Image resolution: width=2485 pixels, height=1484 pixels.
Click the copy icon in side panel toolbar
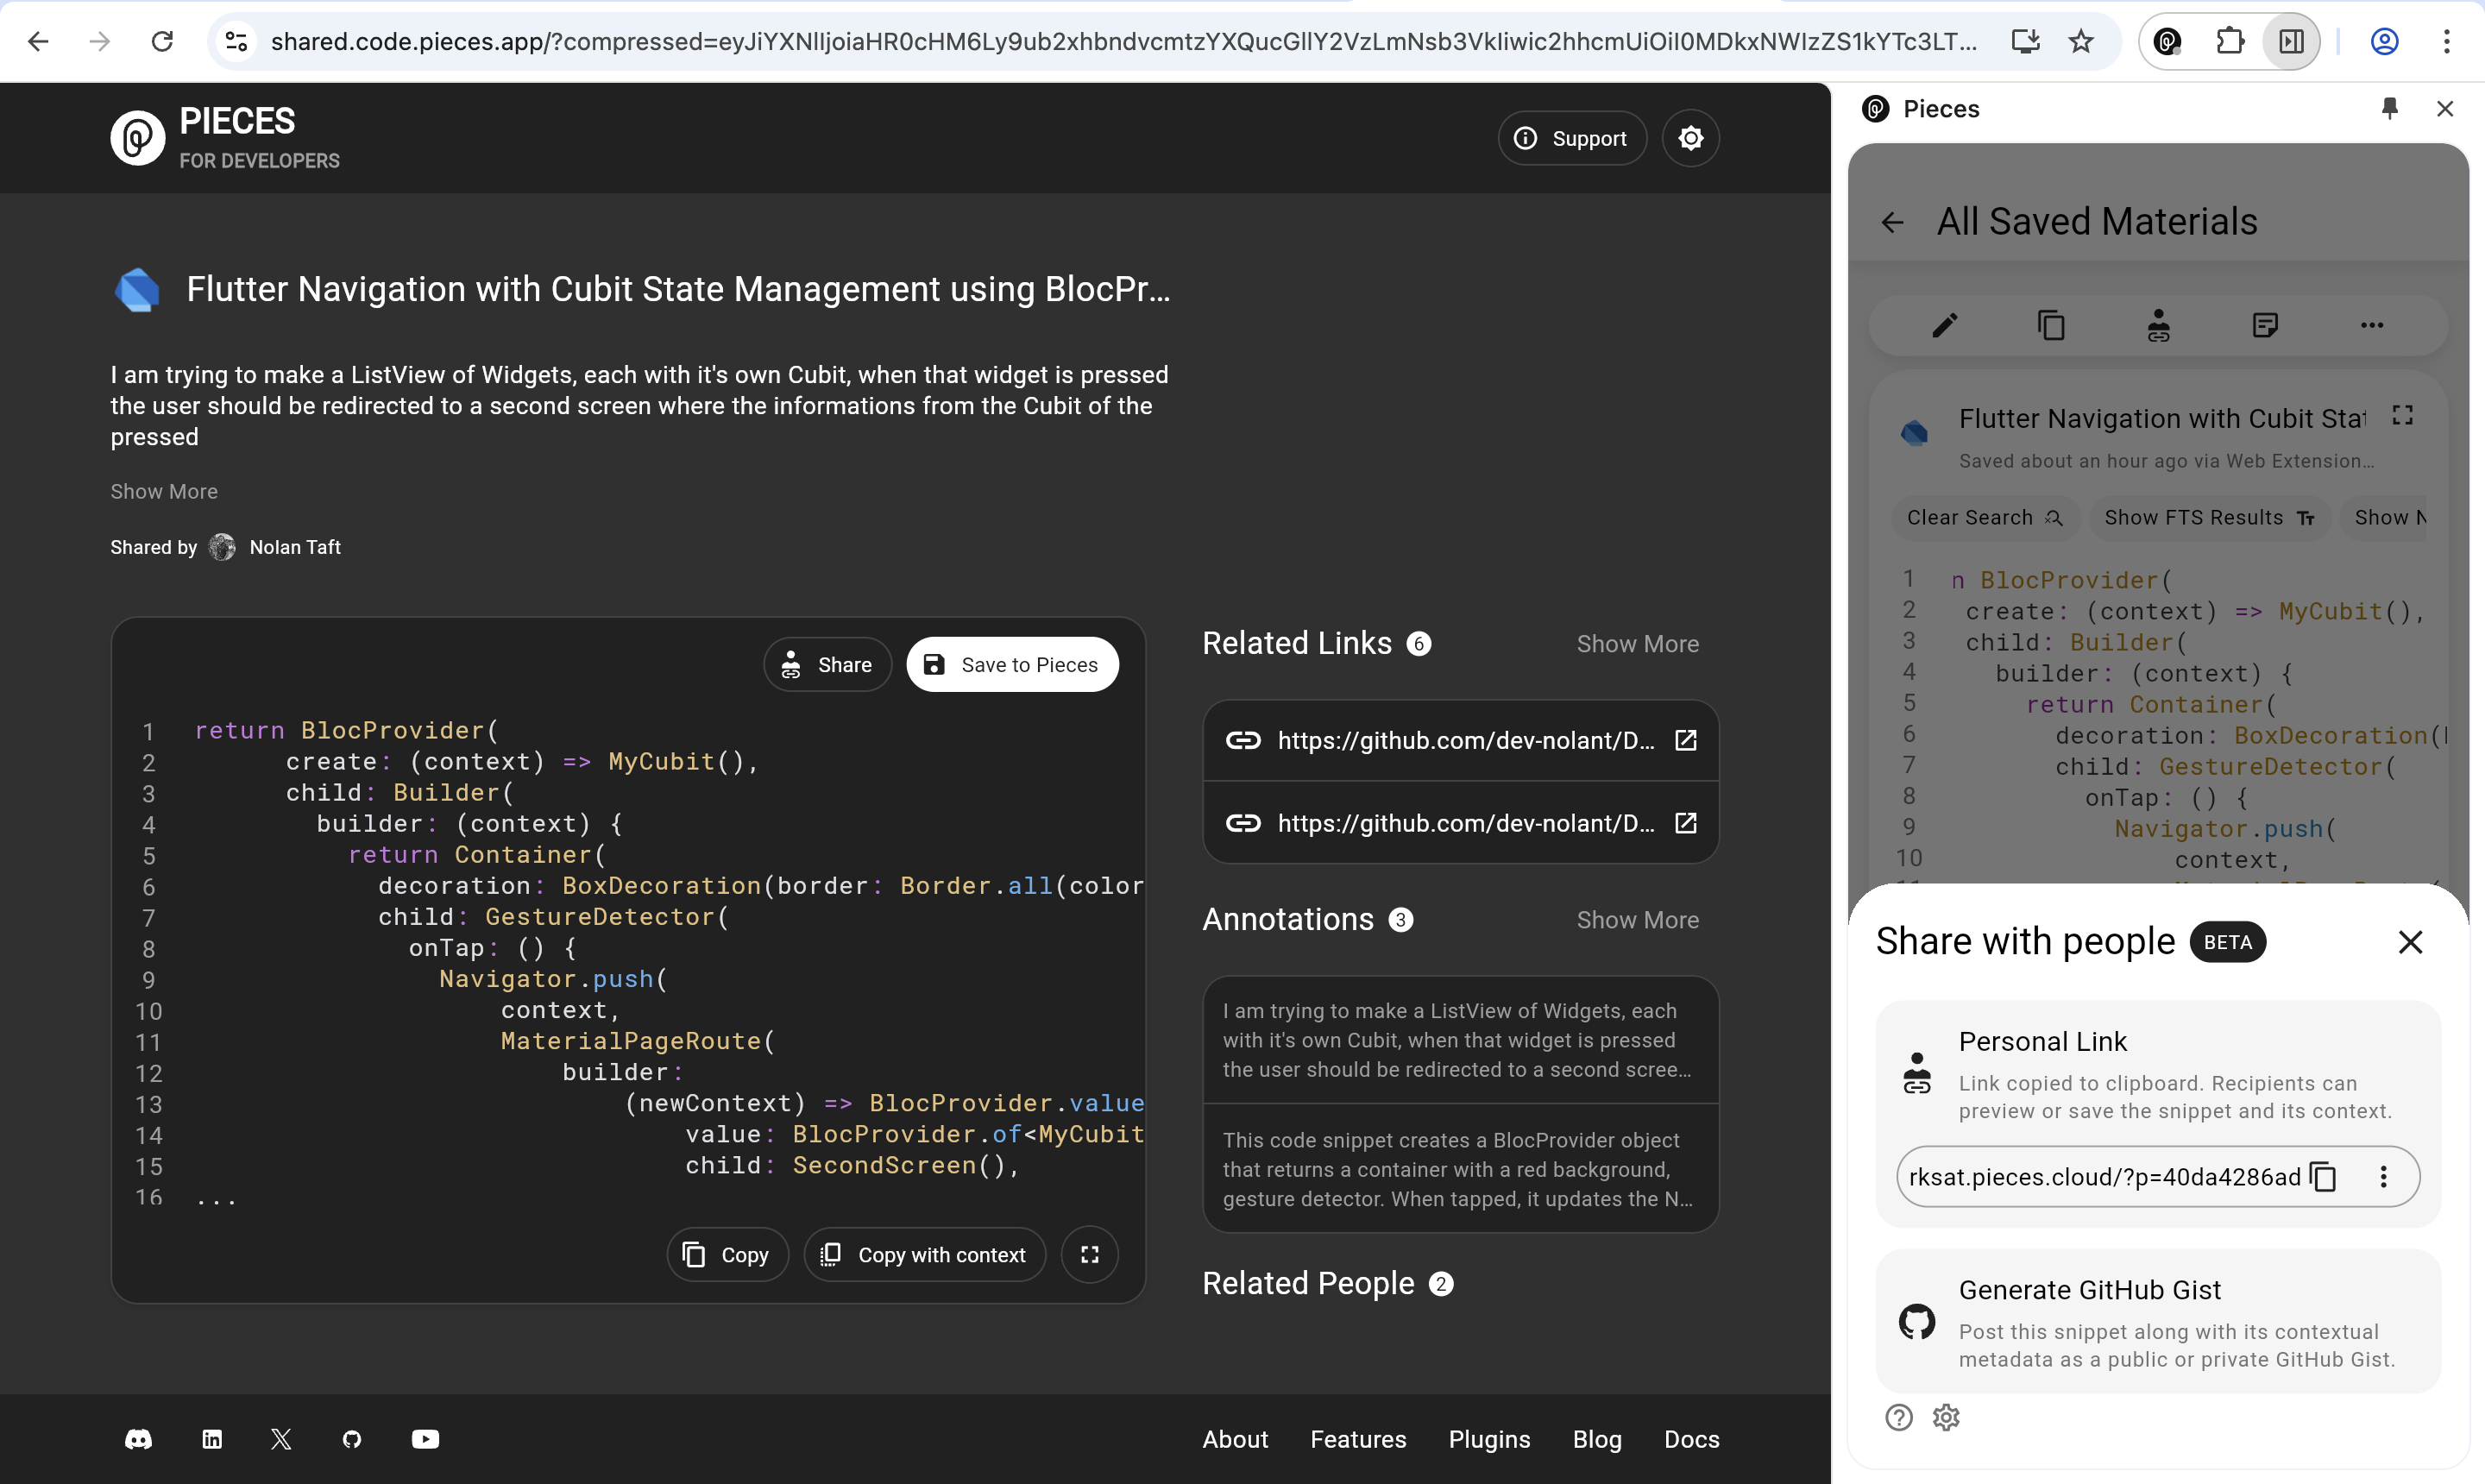[2051, 325]
